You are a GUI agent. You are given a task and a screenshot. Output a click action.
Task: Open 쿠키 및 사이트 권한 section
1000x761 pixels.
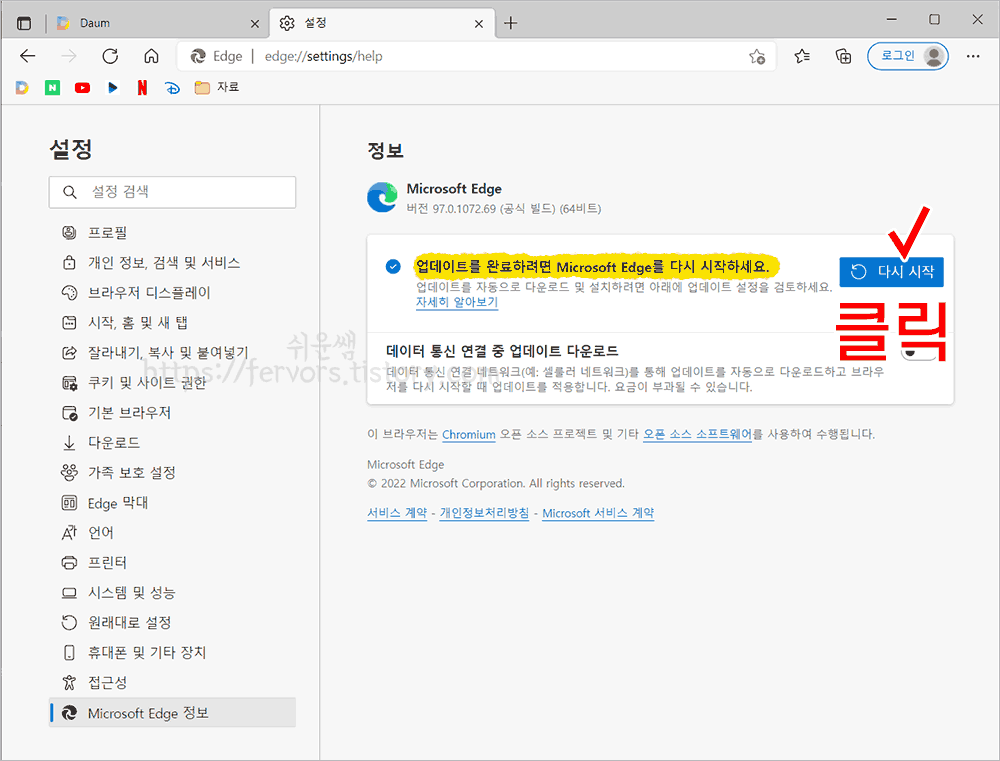coord(172,383)
